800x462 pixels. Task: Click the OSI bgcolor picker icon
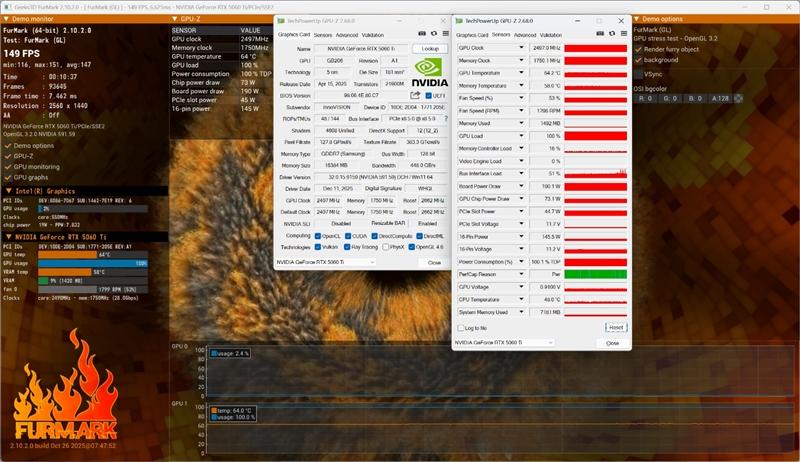point(738,98)
